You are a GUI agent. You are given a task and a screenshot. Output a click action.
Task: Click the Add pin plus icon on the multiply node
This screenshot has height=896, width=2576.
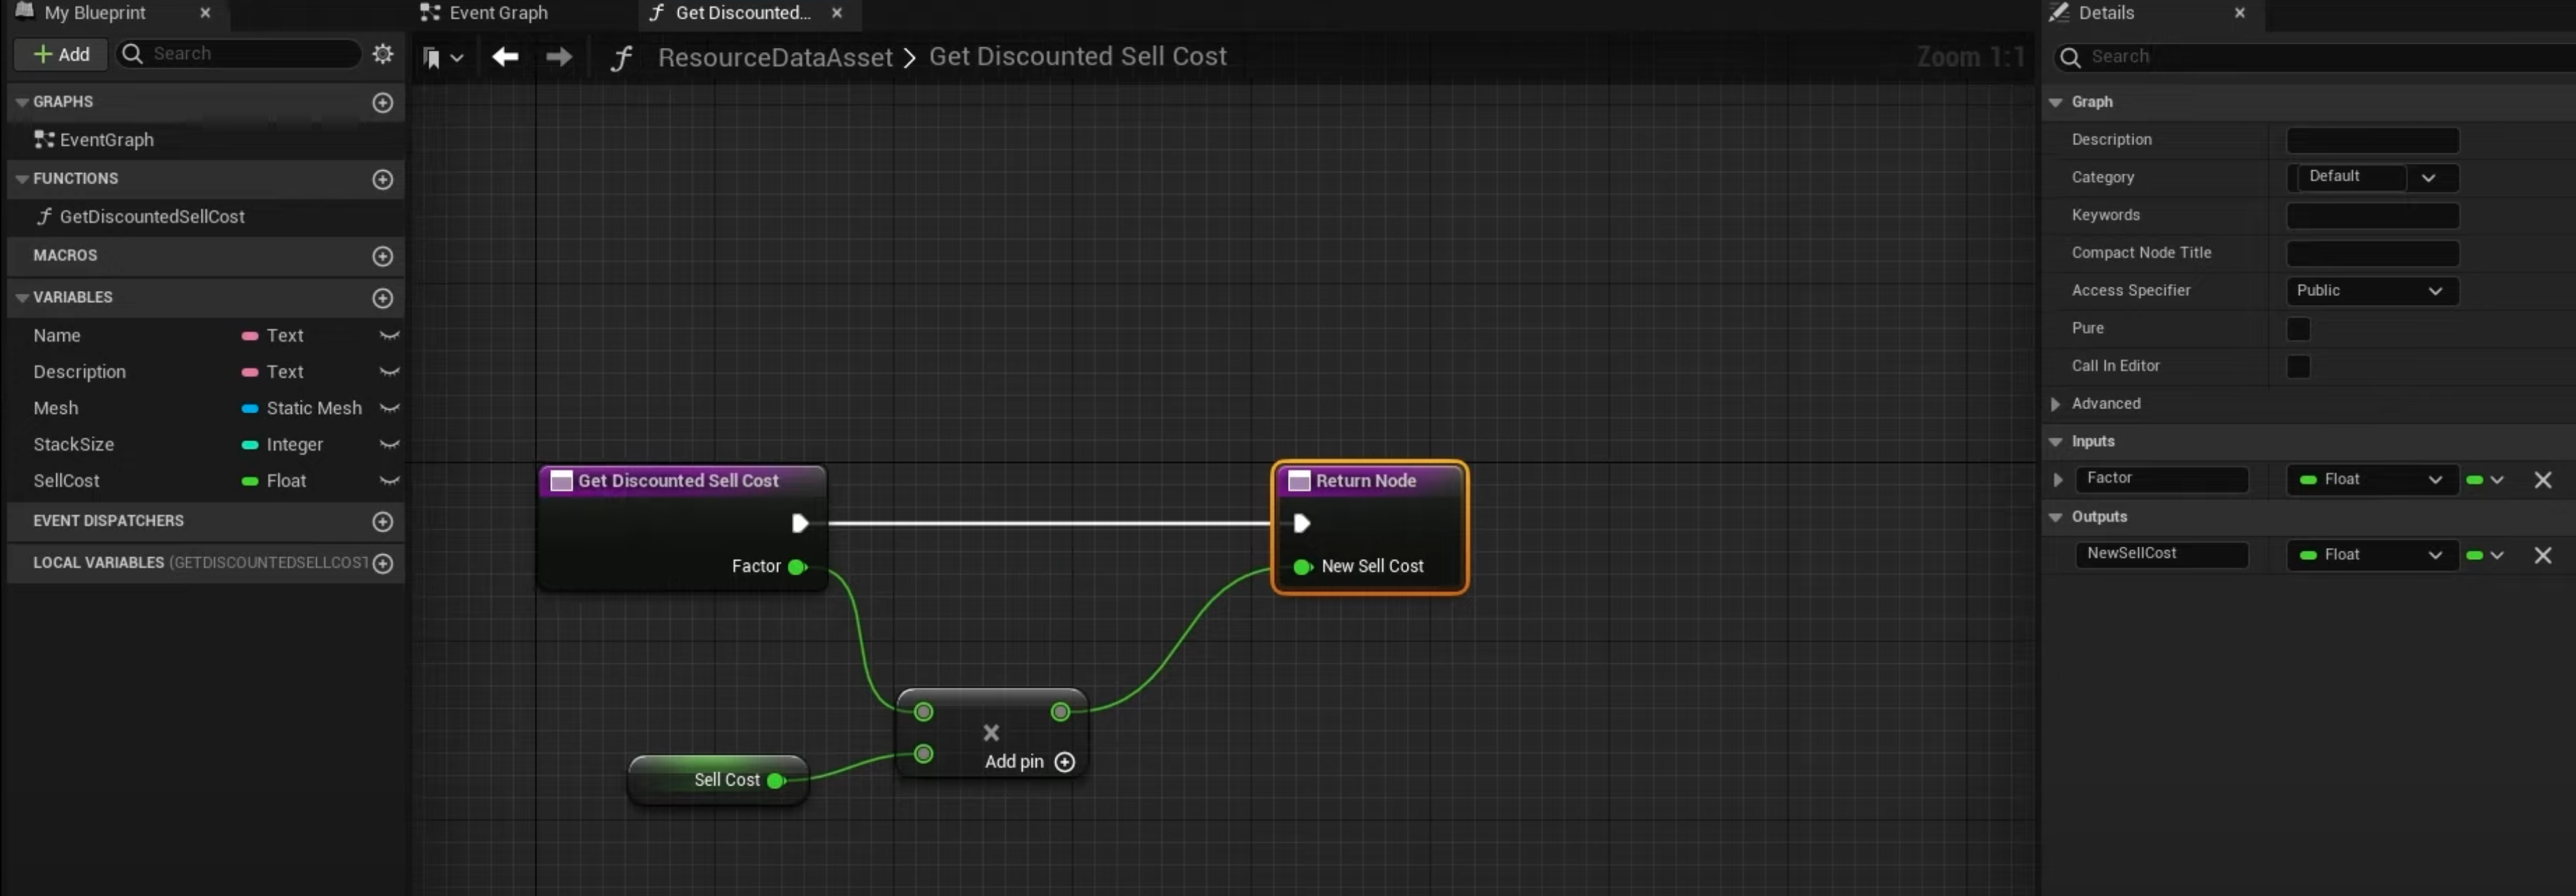[x=1065, y=762]
